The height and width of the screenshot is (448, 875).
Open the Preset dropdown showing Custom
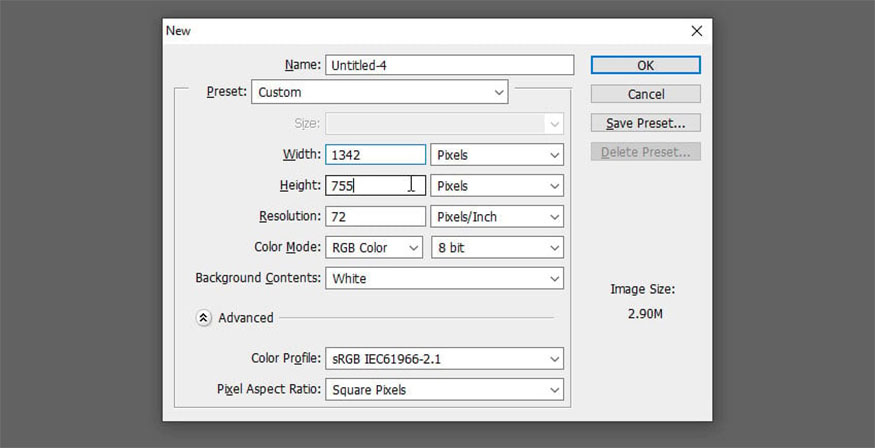[x=380, y=92]
